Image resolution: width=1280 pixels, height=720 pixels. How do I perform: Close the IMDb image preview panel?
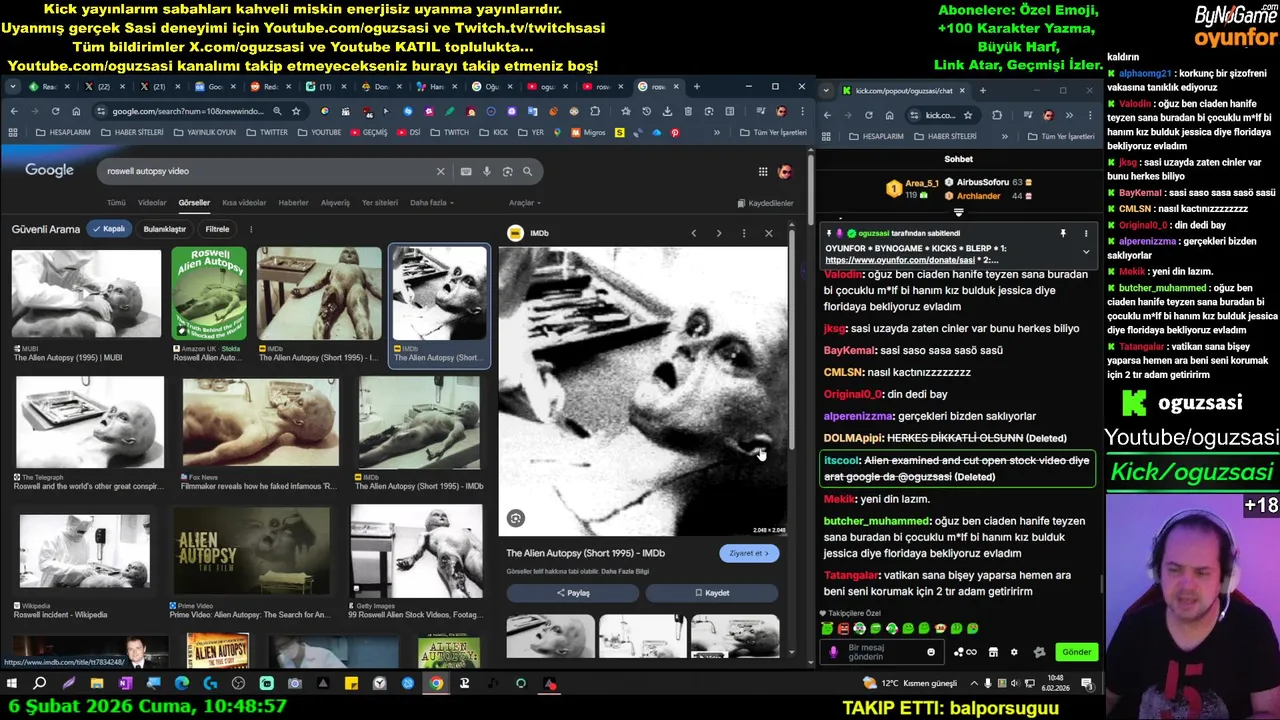[x=768, y=233]
